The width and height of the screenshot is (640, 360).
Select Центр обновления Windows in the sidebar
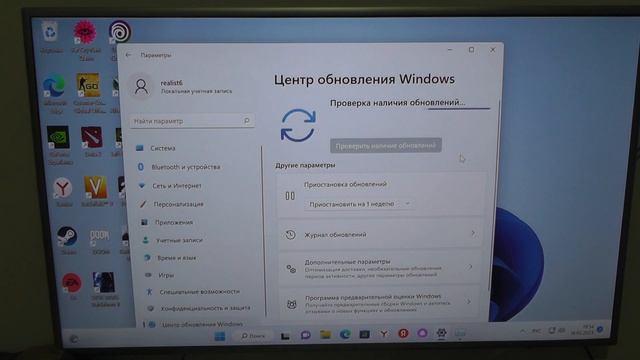[203, 324]
